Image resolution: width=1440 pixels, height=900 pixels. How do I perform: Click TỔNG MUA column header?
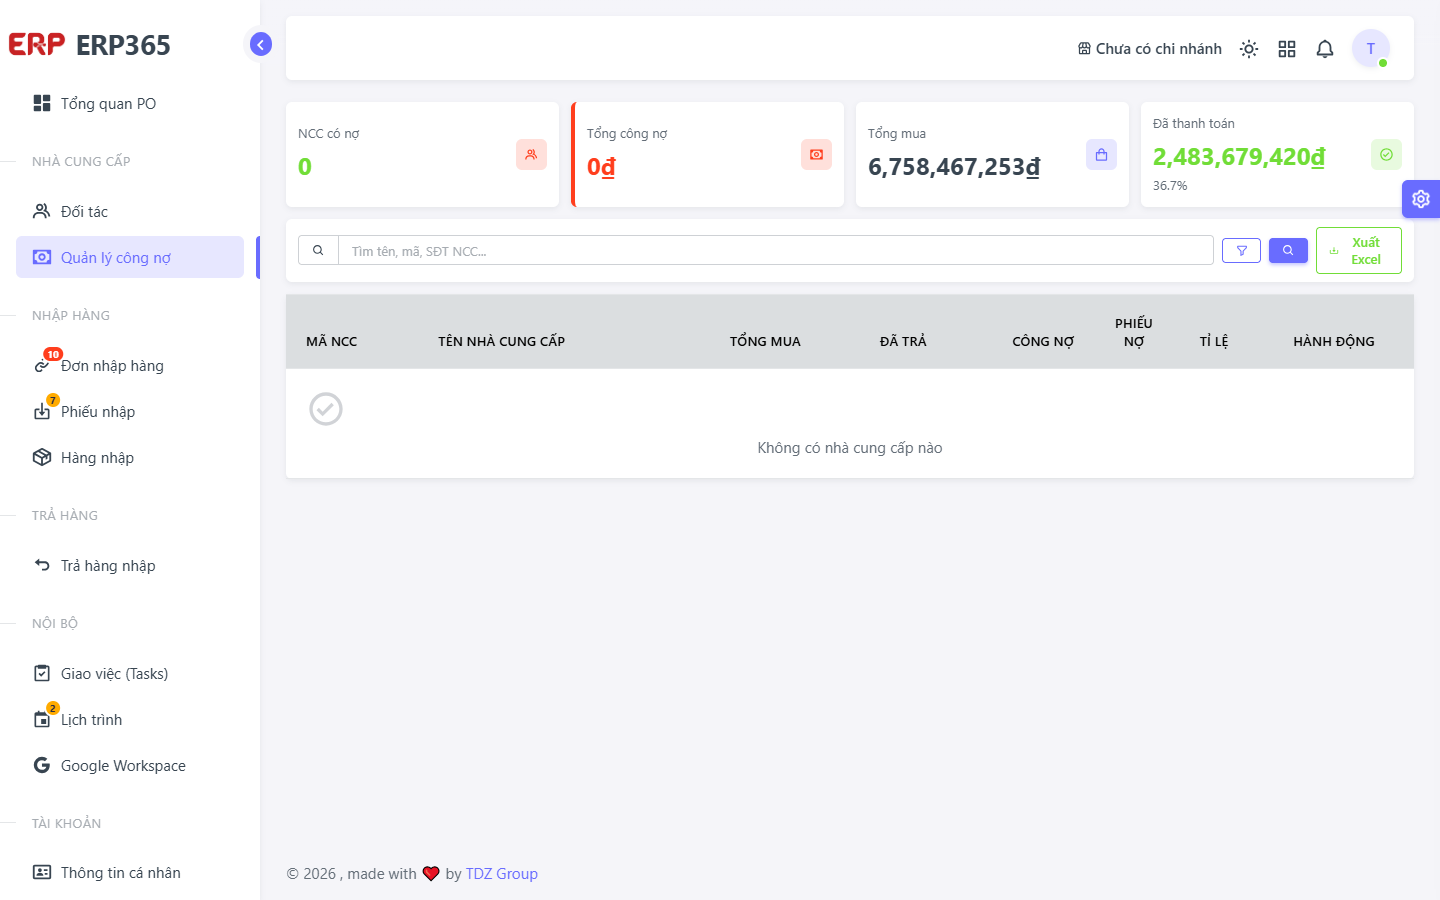pos(765,341)
